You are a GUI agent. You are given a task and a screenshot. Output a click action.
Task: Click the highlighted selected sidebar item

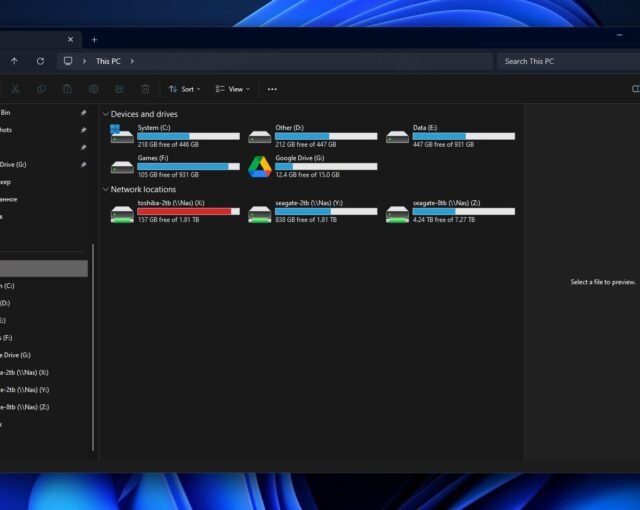[x=44, y=268]
